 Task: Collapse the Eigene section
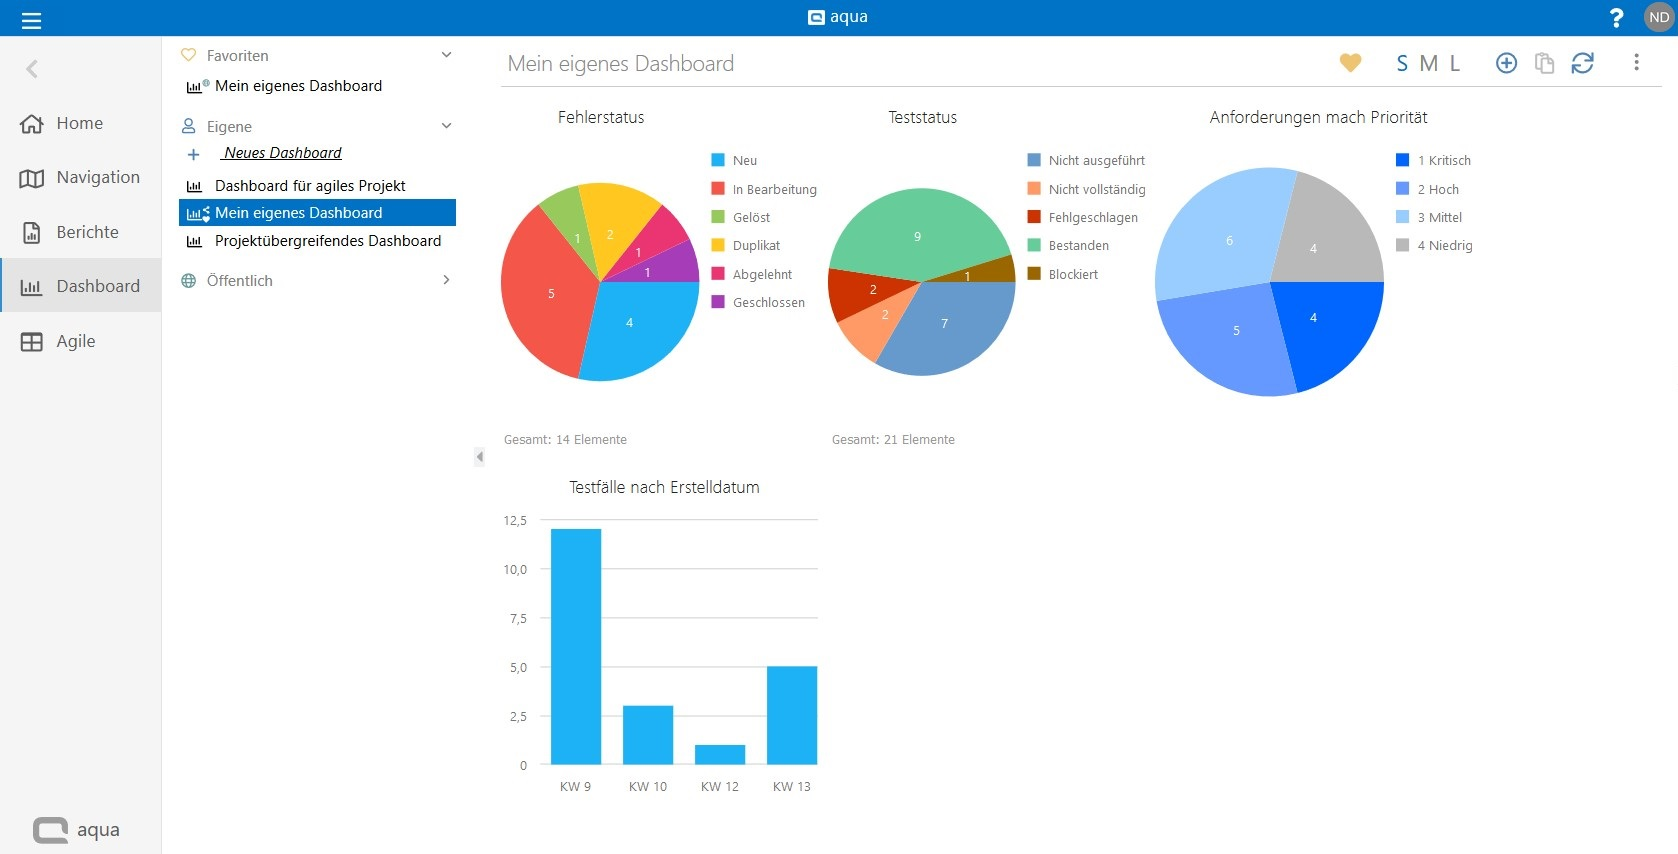pyautogui.click(x=446, y=126)
